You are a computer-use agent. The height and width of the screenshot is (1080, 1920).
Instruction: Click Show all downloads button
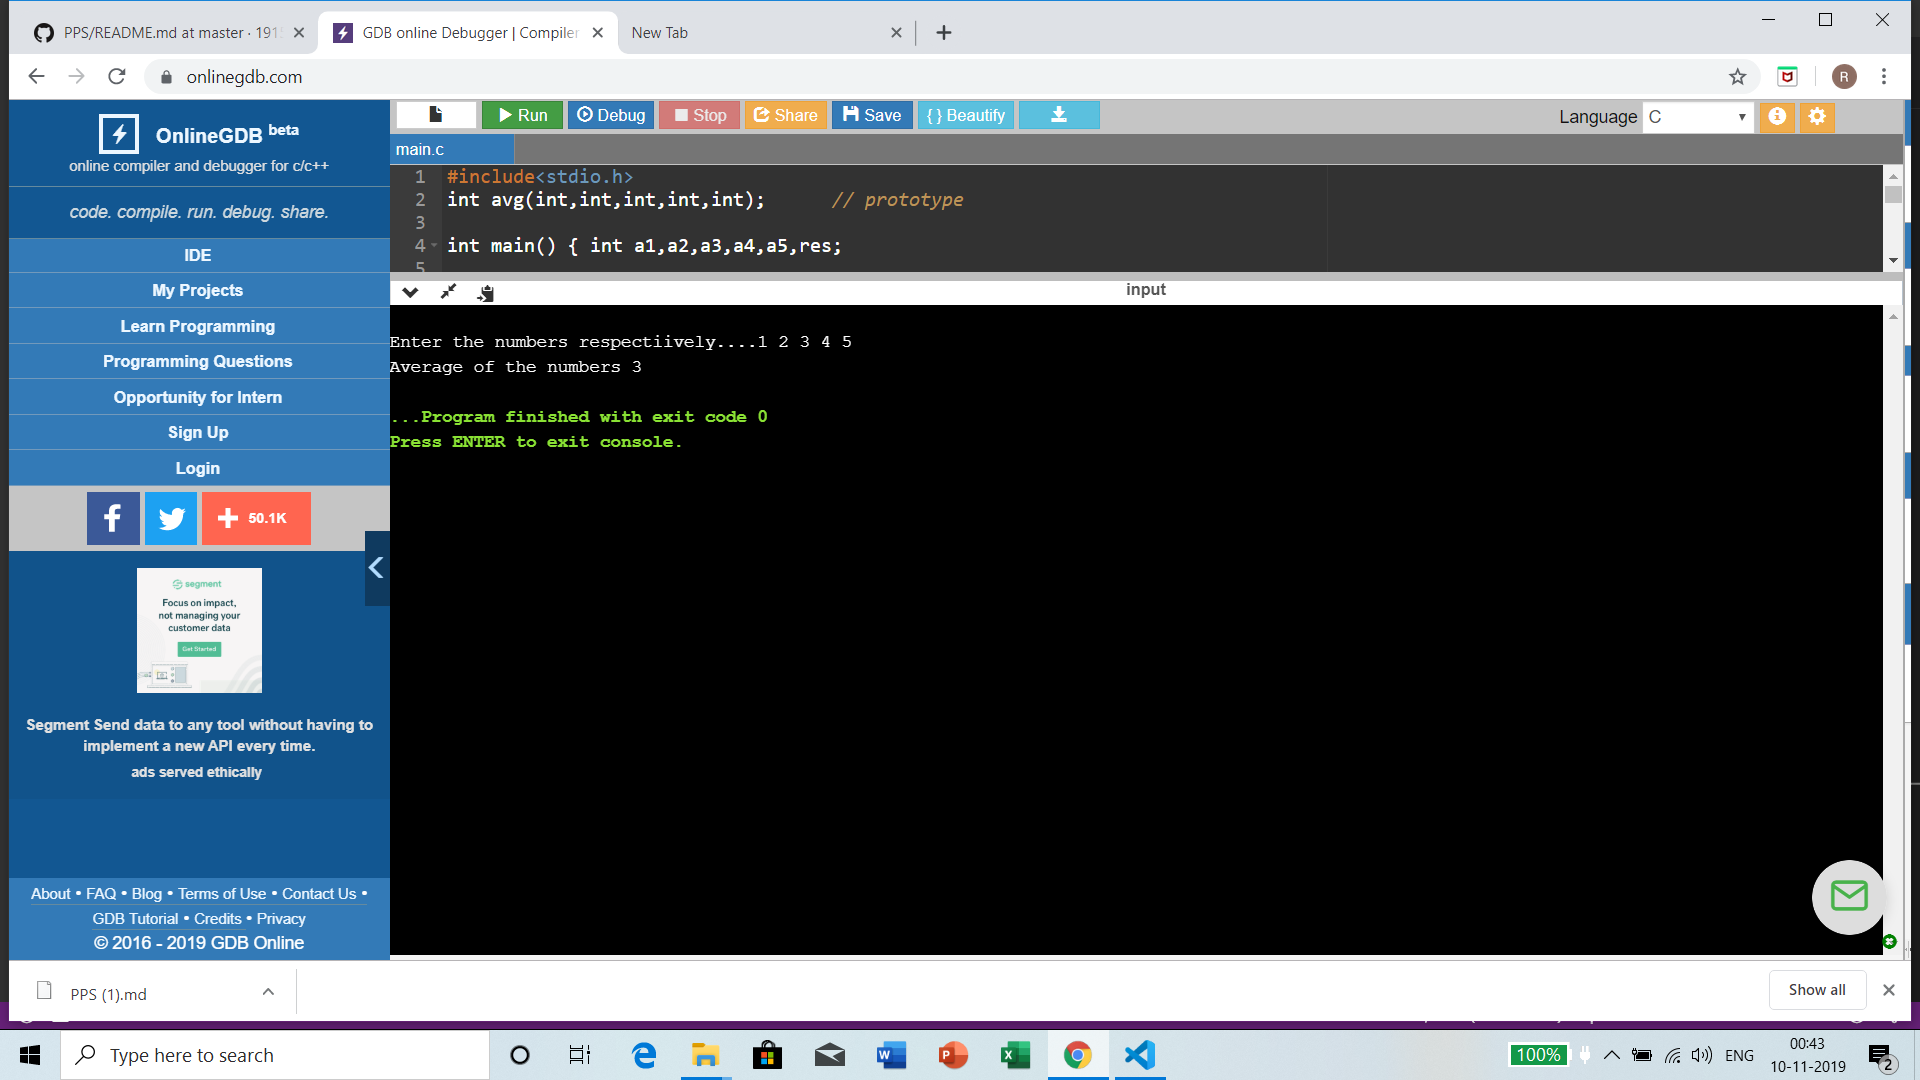point(1816,990)
